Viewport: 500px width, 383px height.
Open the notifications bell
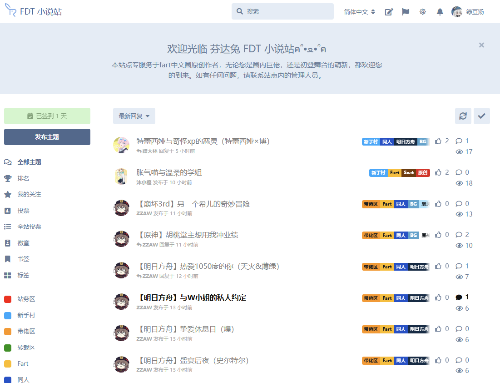[x=440, y=12]
